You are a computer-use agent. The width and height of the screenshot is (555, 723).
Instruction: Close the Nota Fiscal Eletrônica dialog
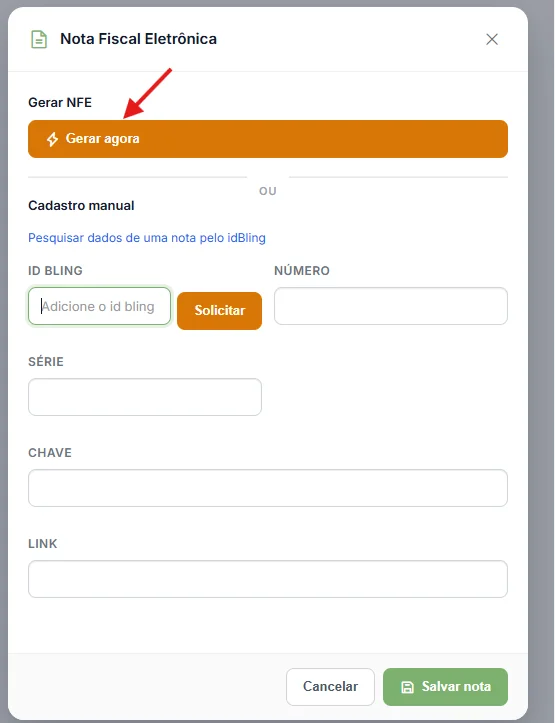pyautogui.click(x=492, y=39)
